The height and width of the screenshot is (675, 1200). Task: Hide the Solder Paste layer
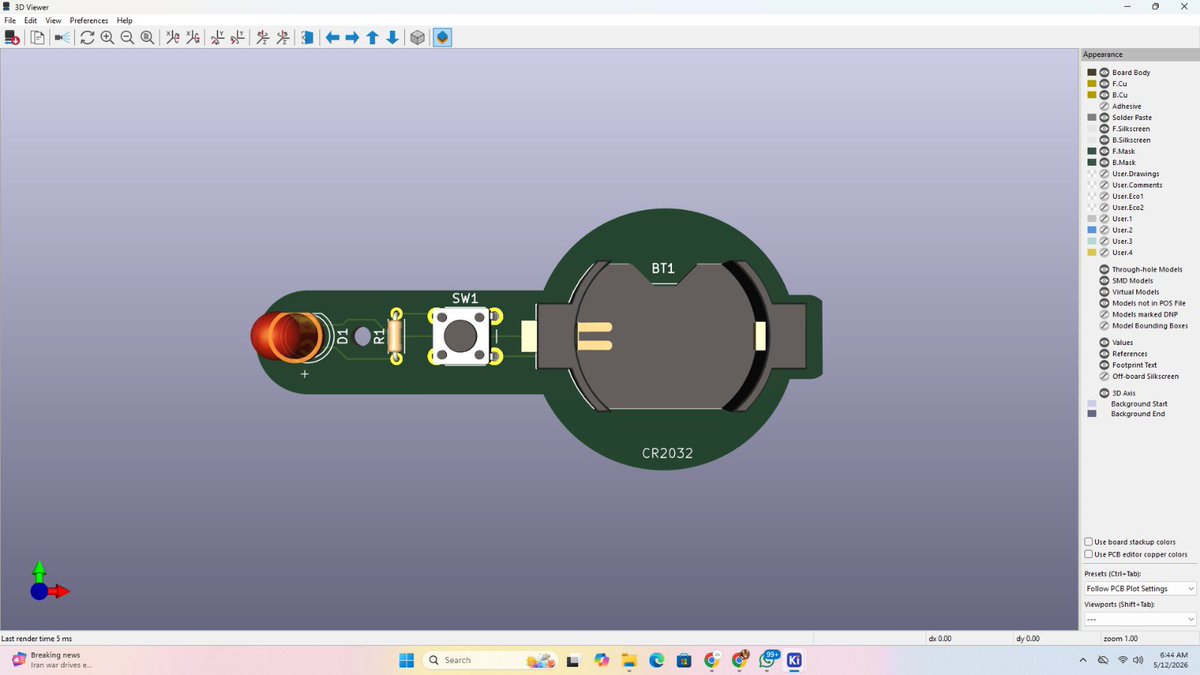(1105, 118)
